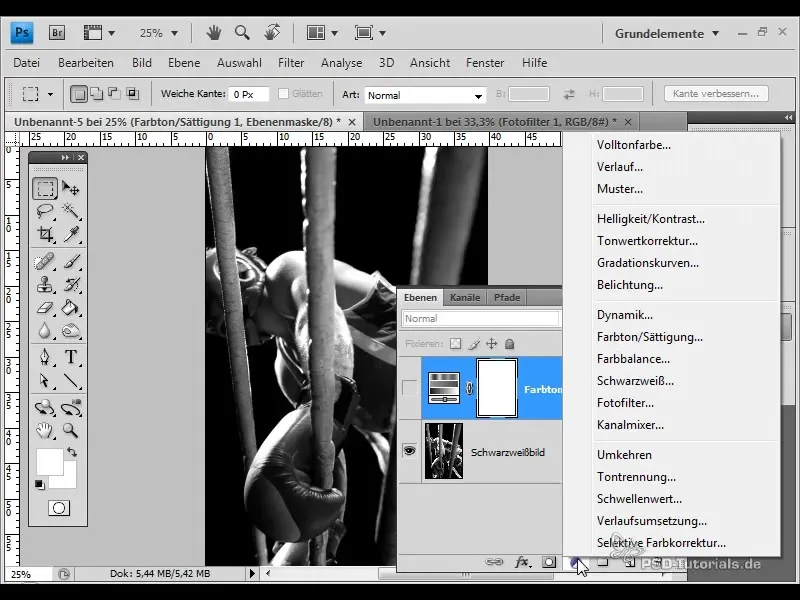Viewport: 800px width, 600px height.
Task: Open the Filter menu
Action: point(291,63)
